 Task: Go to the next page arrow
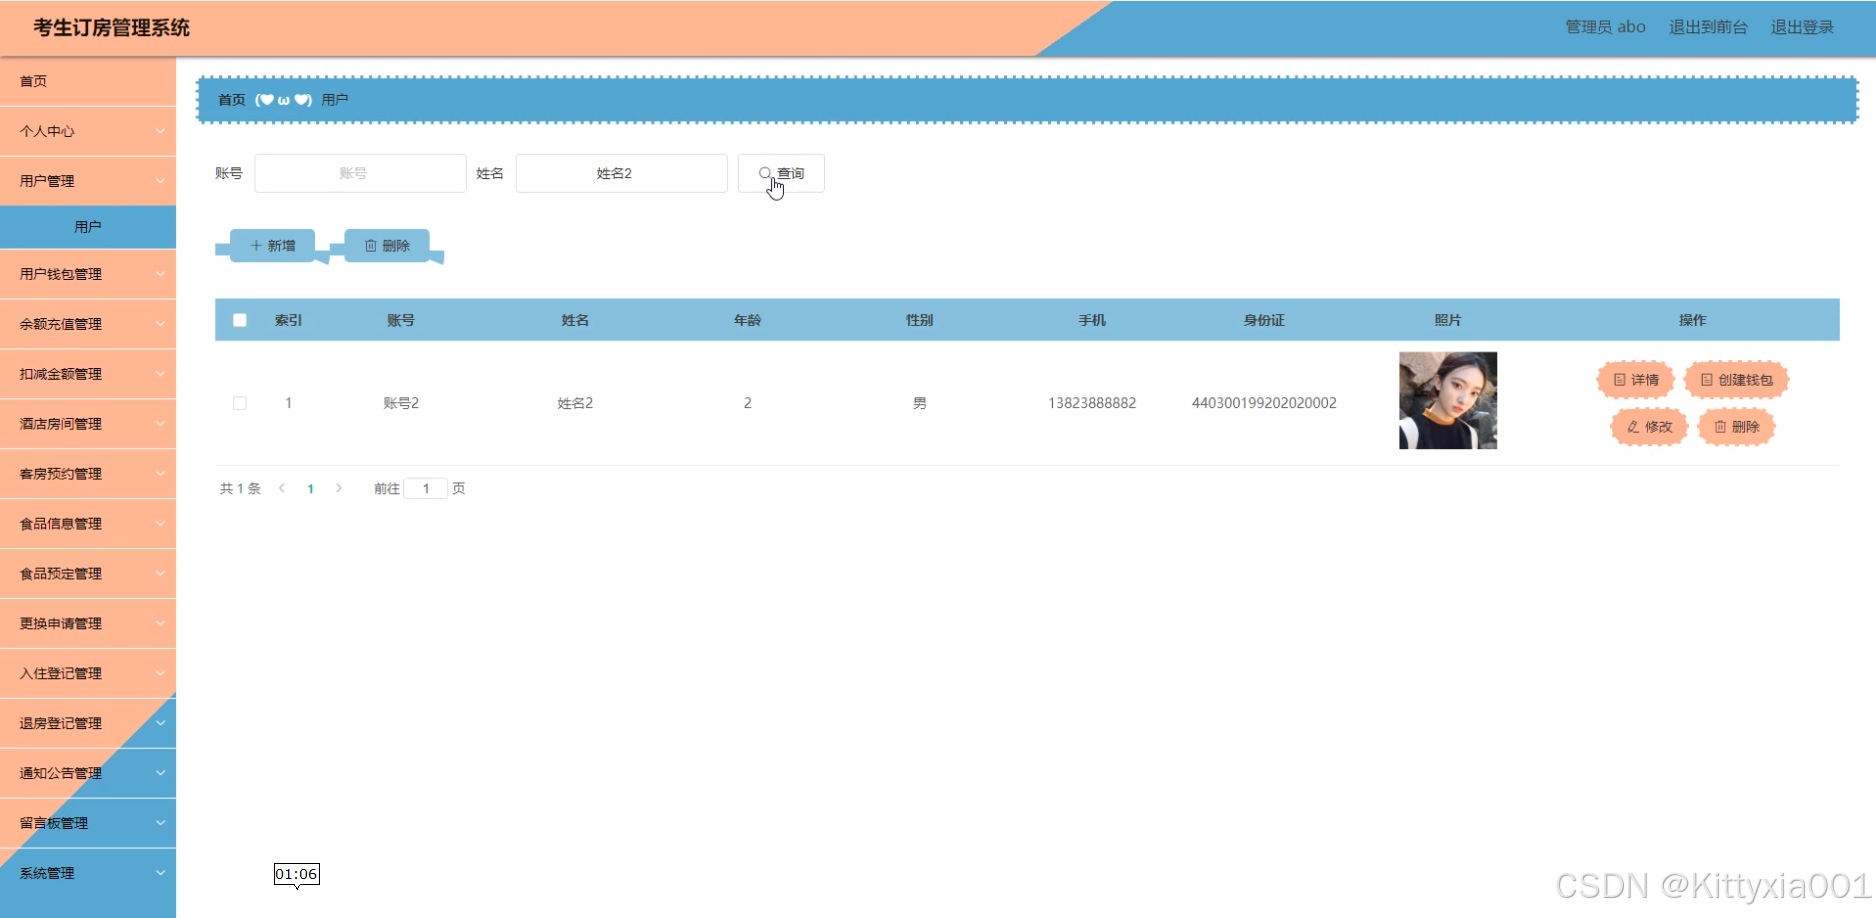339,488
